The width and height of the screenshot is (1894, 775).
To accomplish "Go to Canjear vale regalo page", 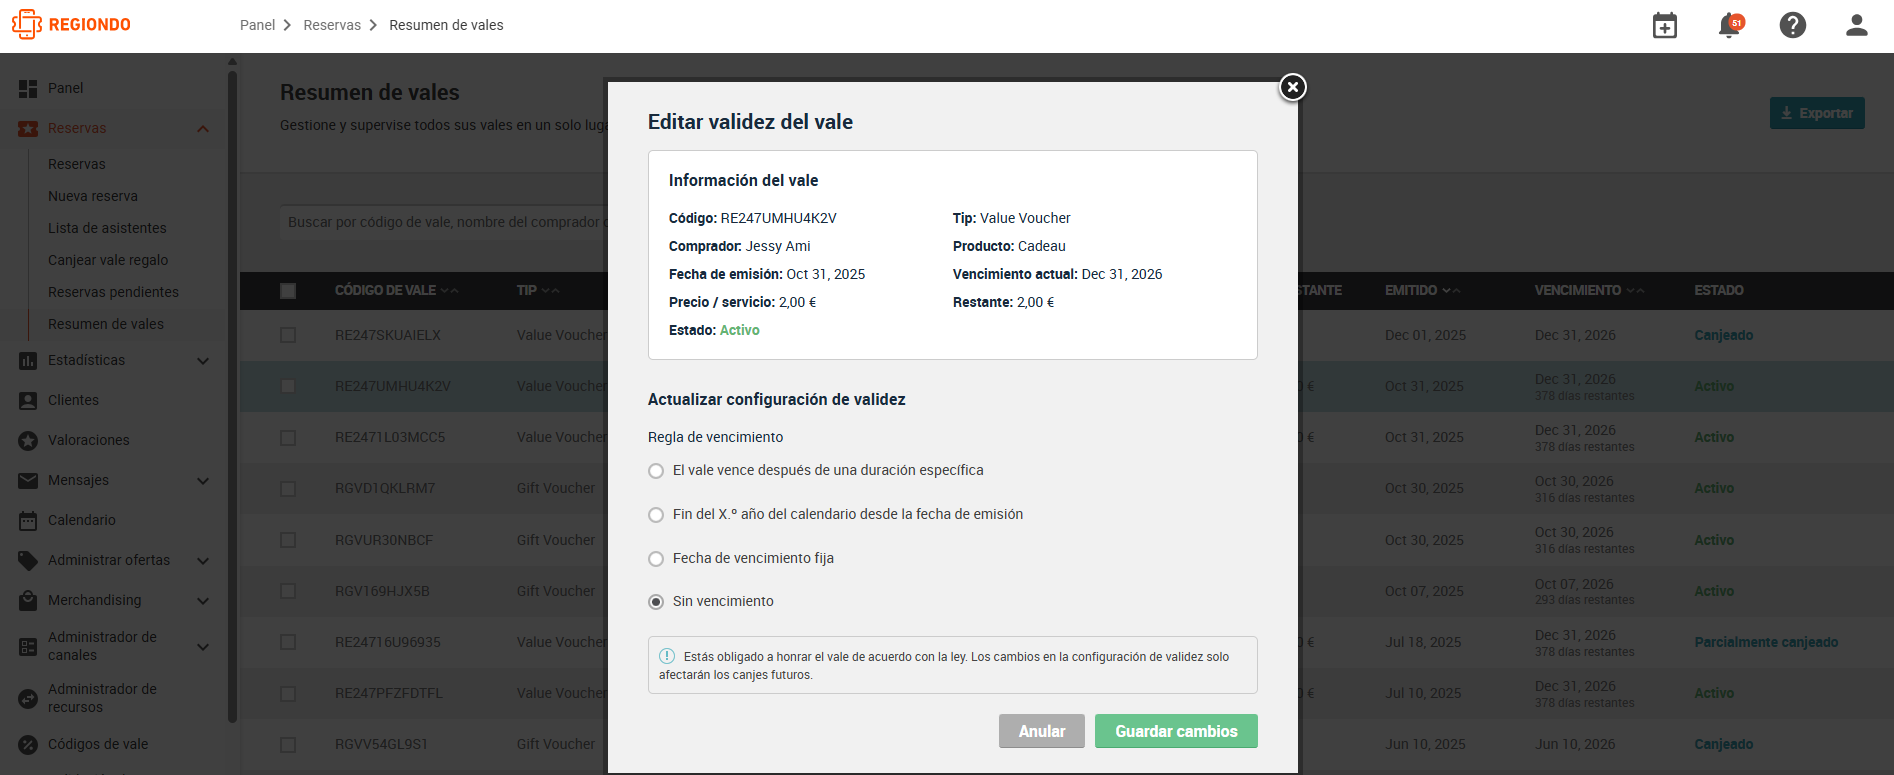I will point(108,260).
